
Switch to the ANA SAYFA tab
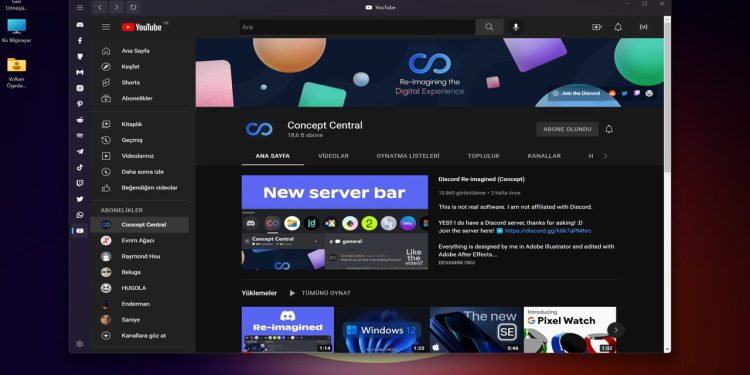[273, 156]
